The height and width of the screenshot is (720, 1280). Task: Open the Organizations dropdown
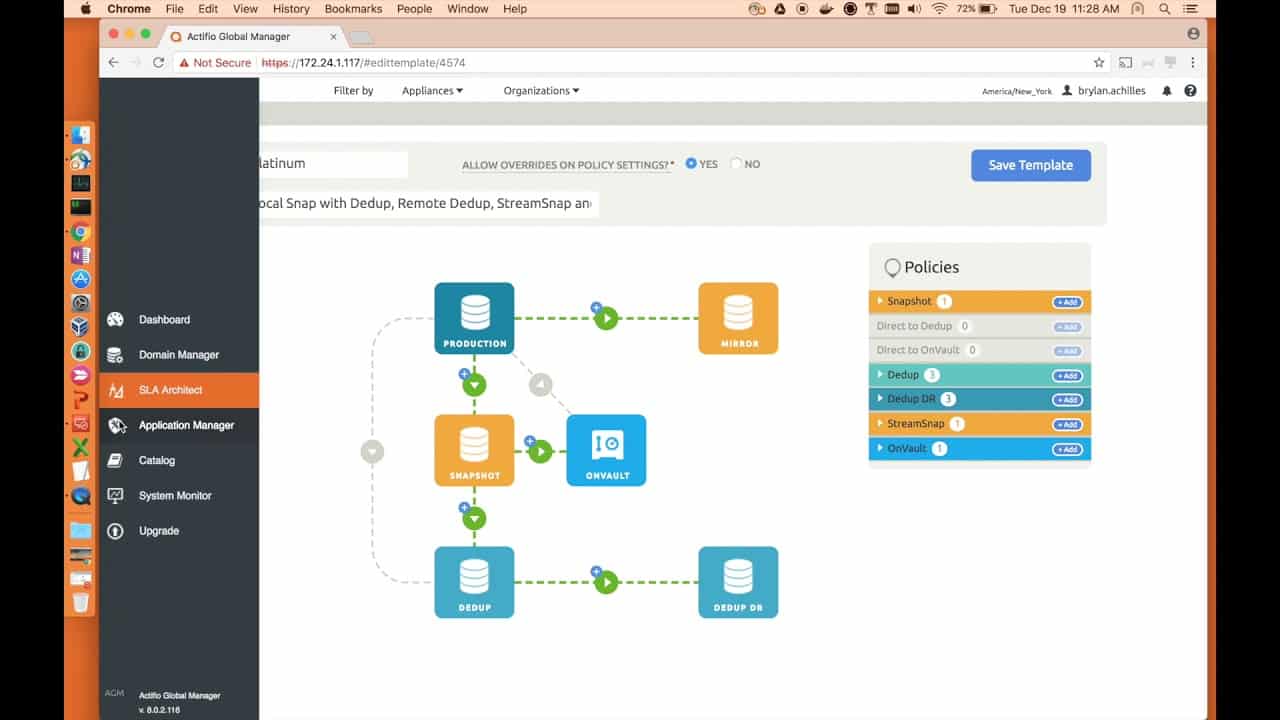click(x=541, y=91)
